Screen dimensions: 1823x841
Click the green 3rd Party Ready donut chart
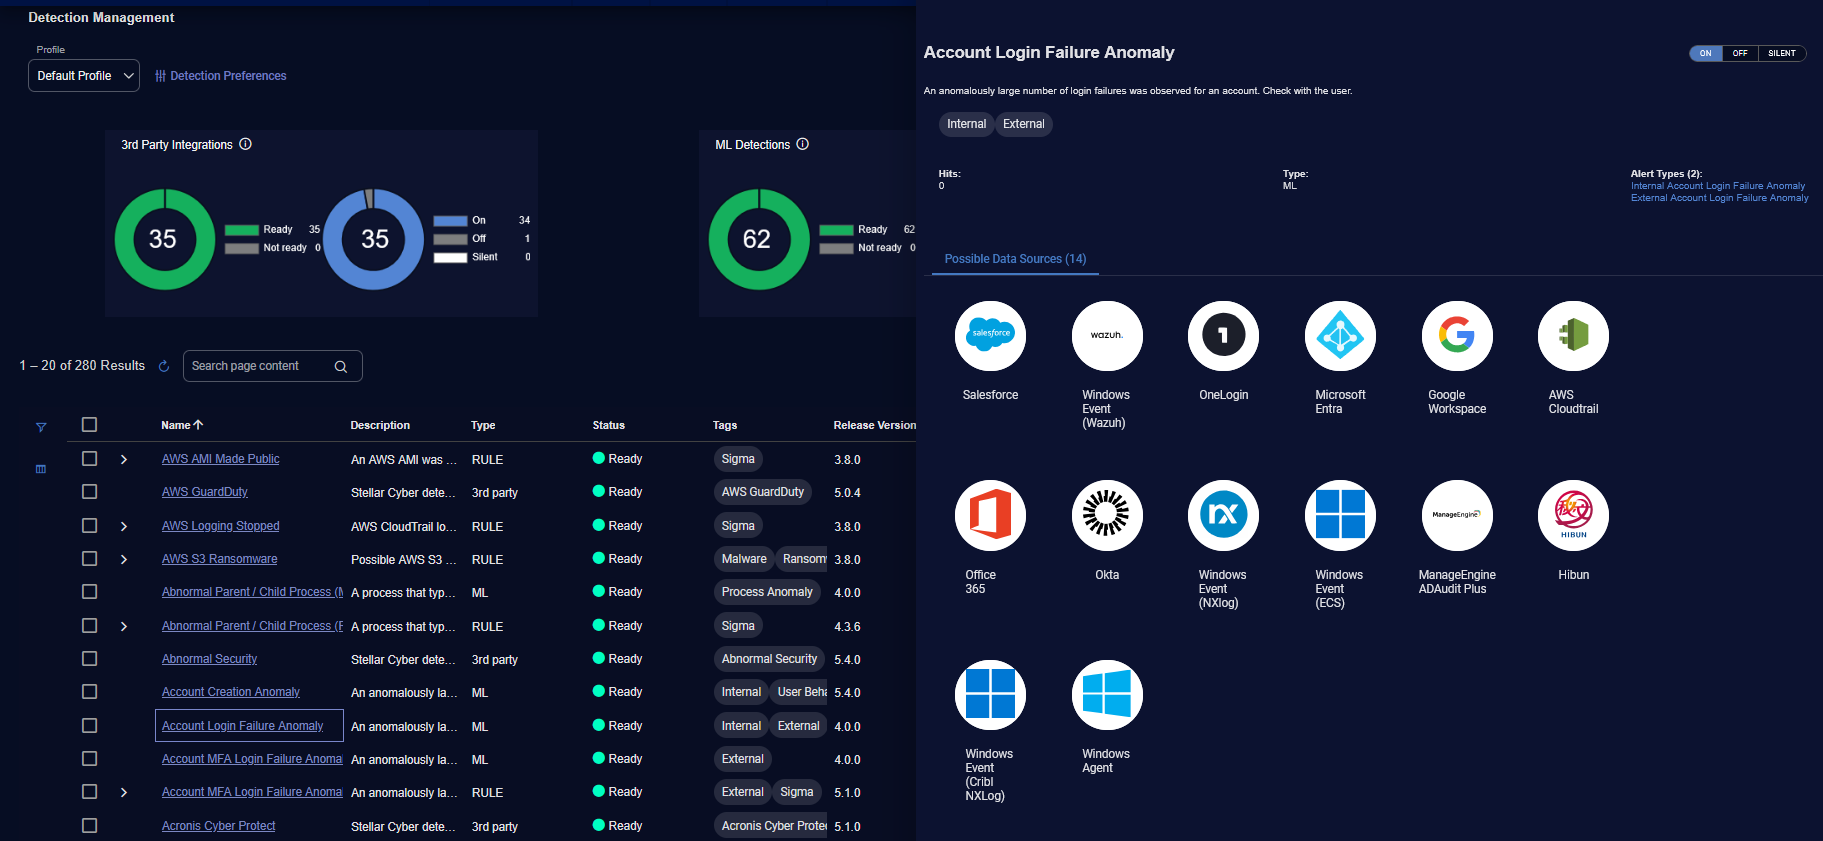point(163,239)
